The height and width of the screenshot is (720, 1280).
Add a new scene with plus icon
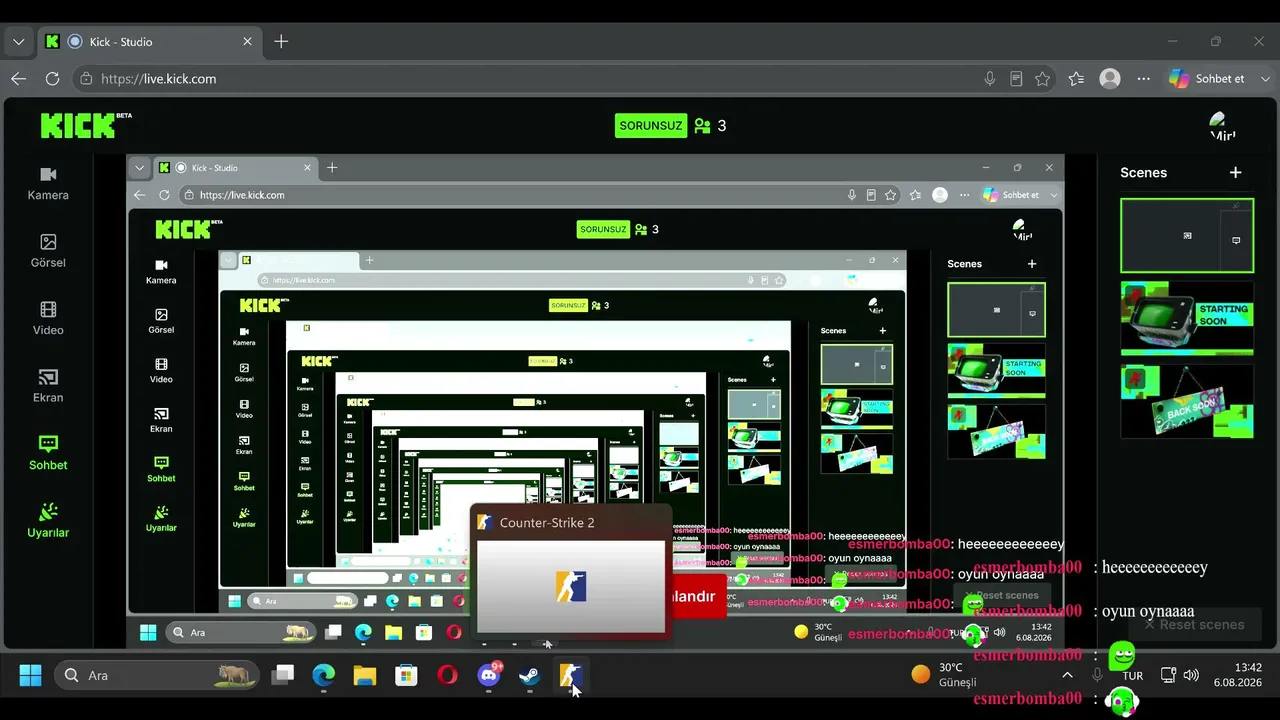point(1235,172)
